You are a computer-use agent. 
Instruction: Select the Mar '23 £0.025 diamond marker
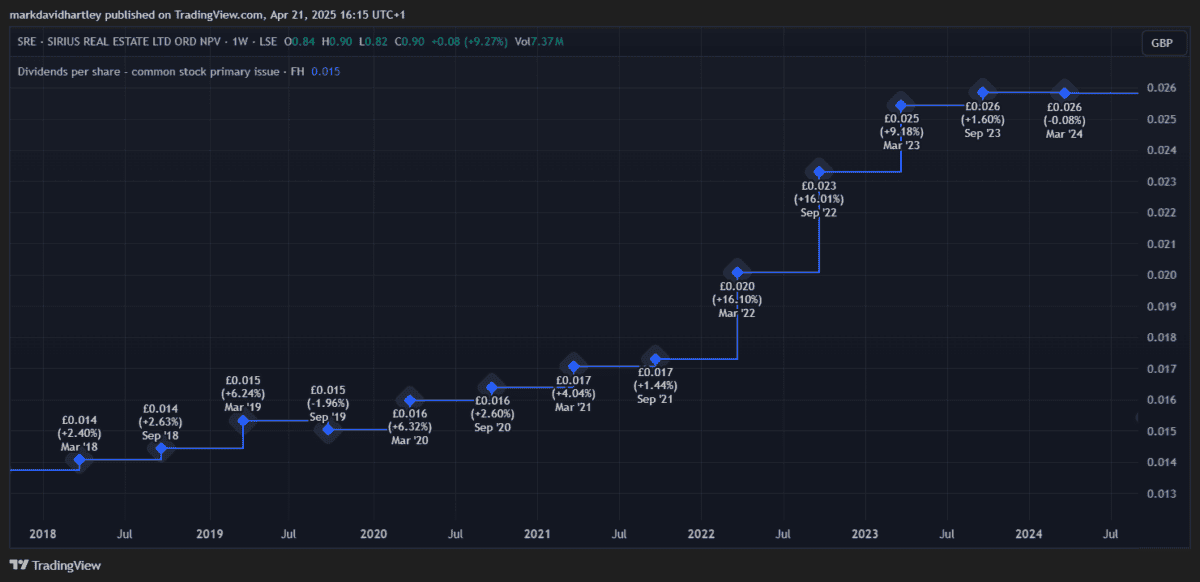(901, 105)
